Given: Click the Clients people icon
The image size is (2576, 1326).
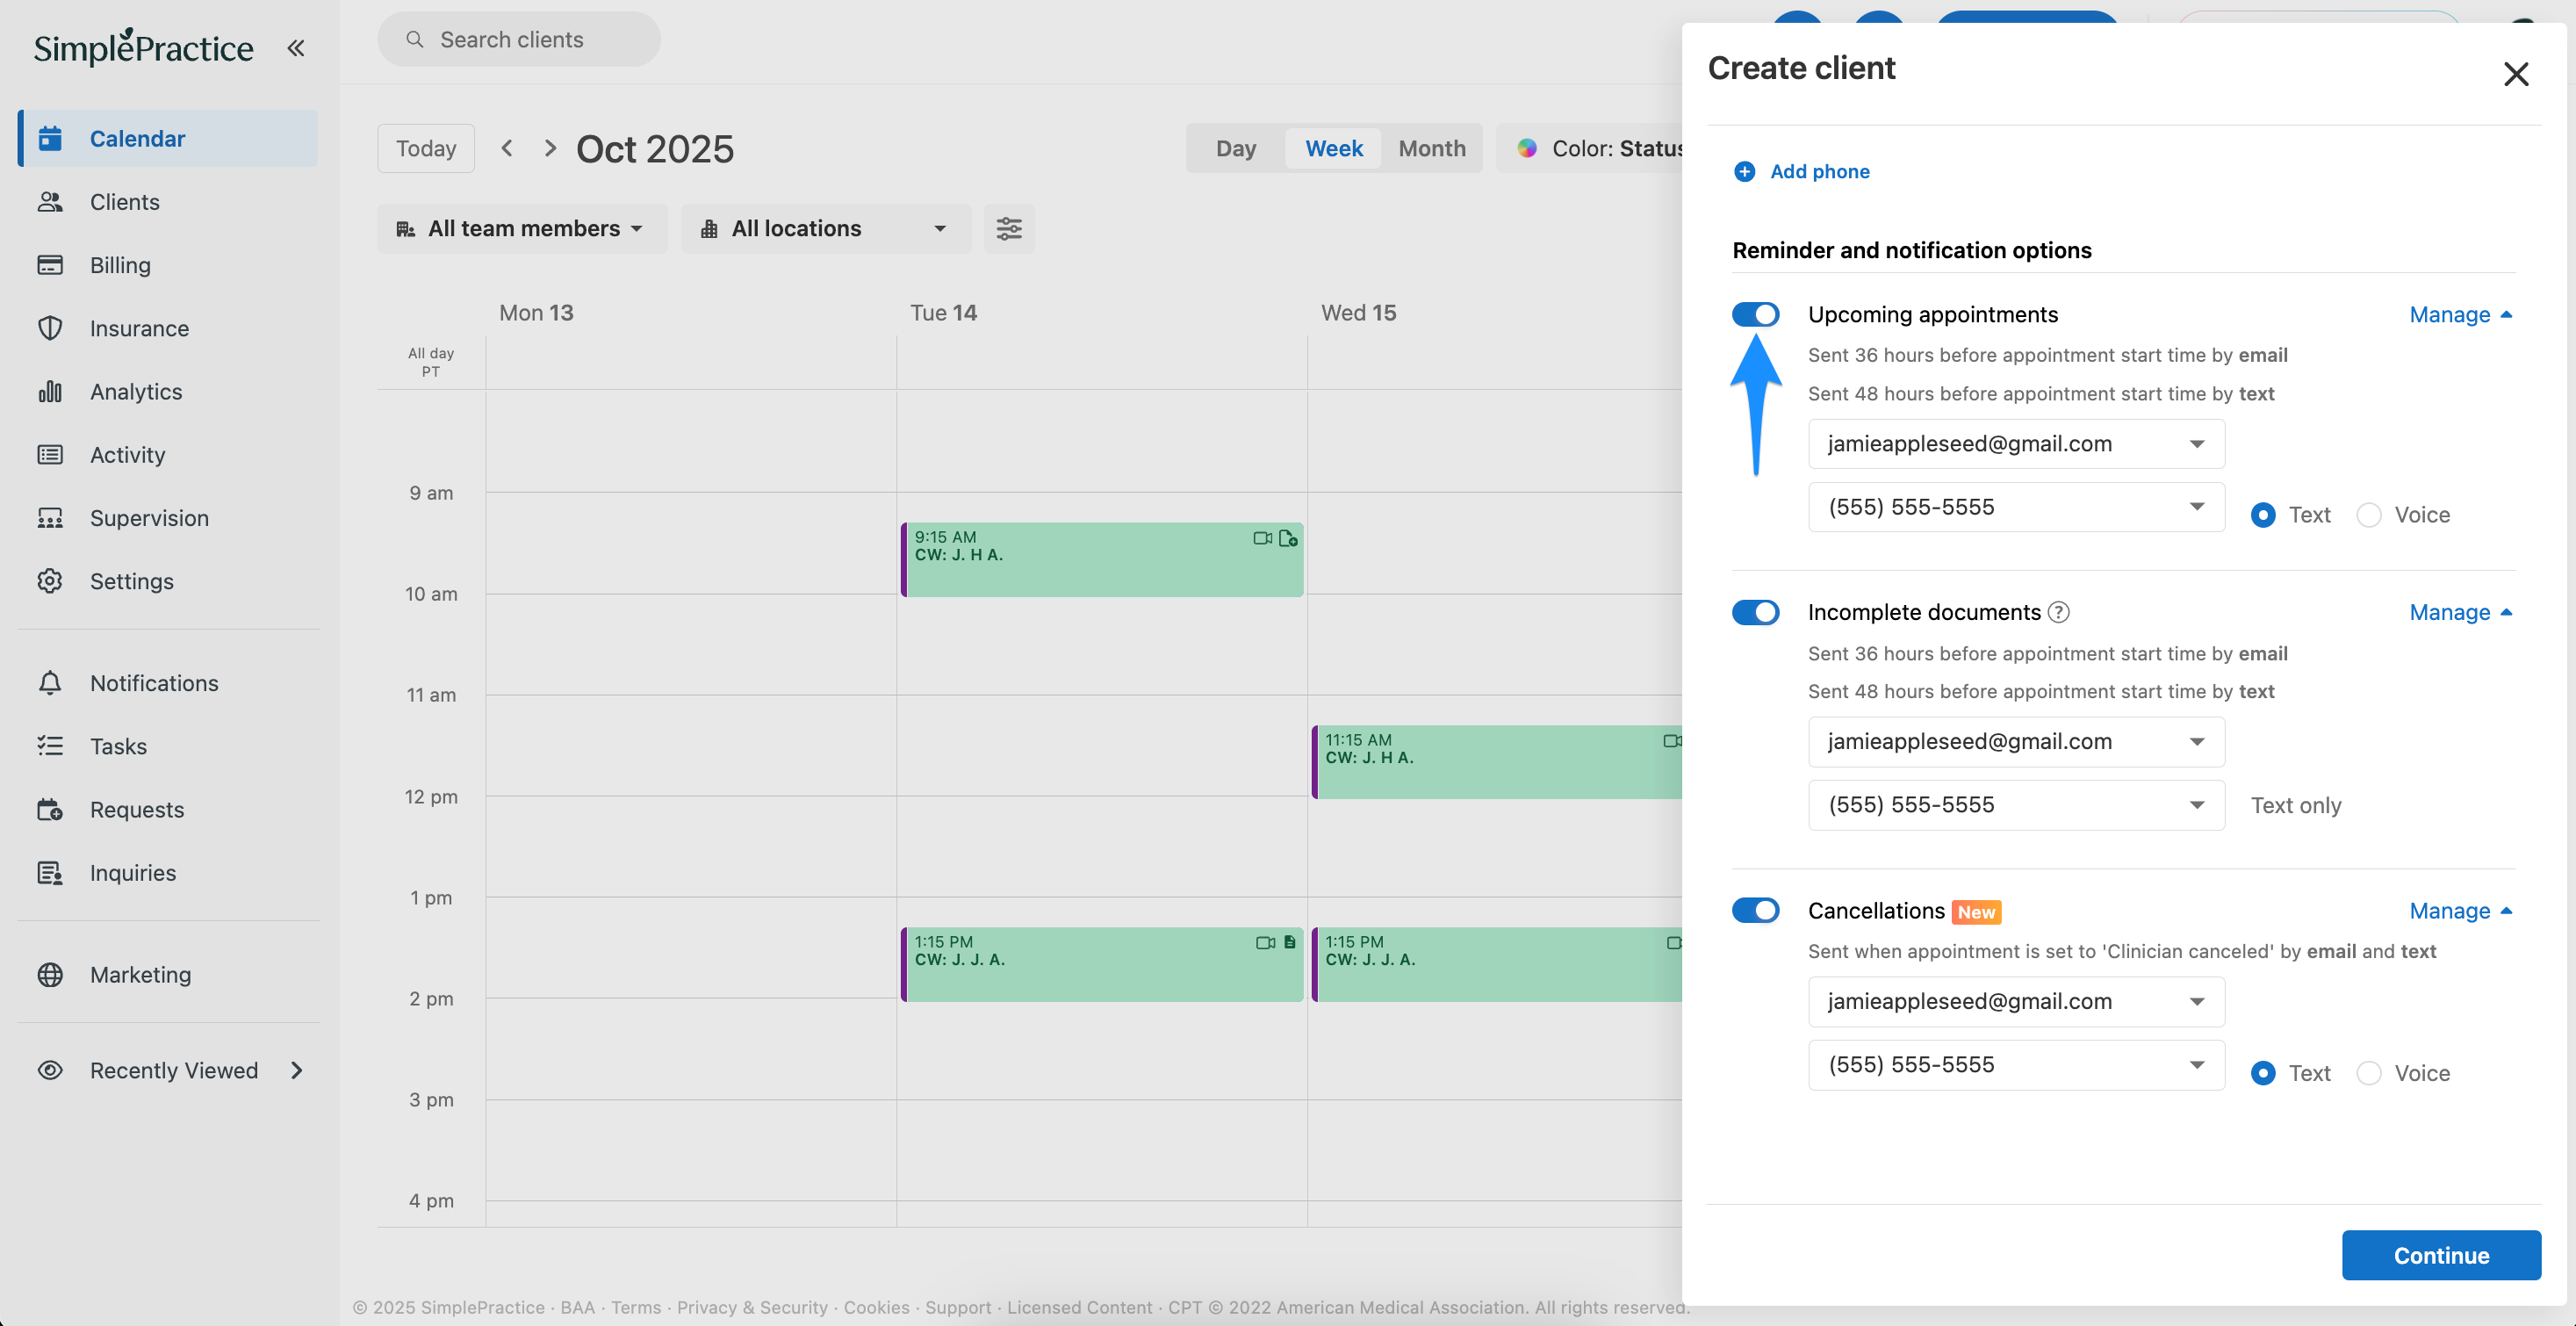Looking at the screenshot, I should 50,202.
